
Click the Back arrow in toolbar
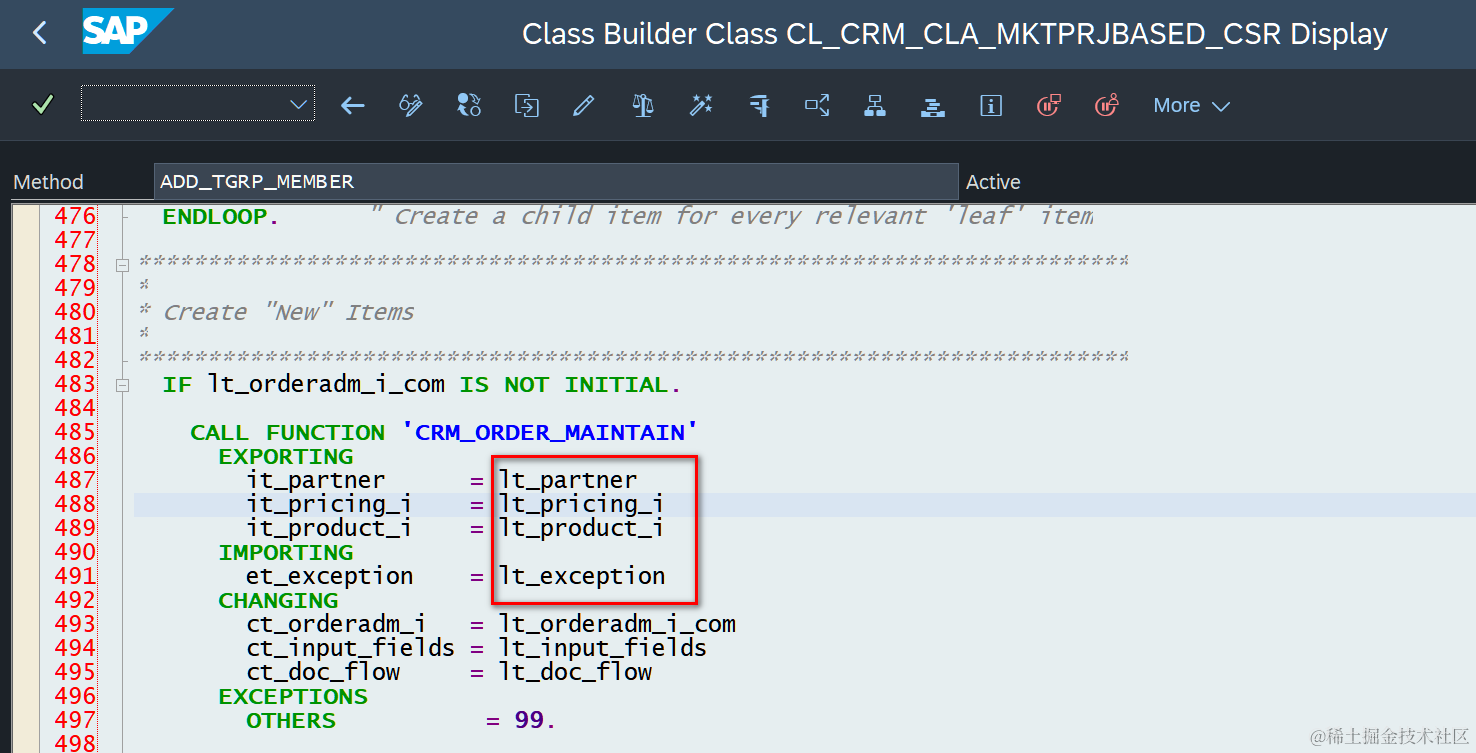click(353, 105)
